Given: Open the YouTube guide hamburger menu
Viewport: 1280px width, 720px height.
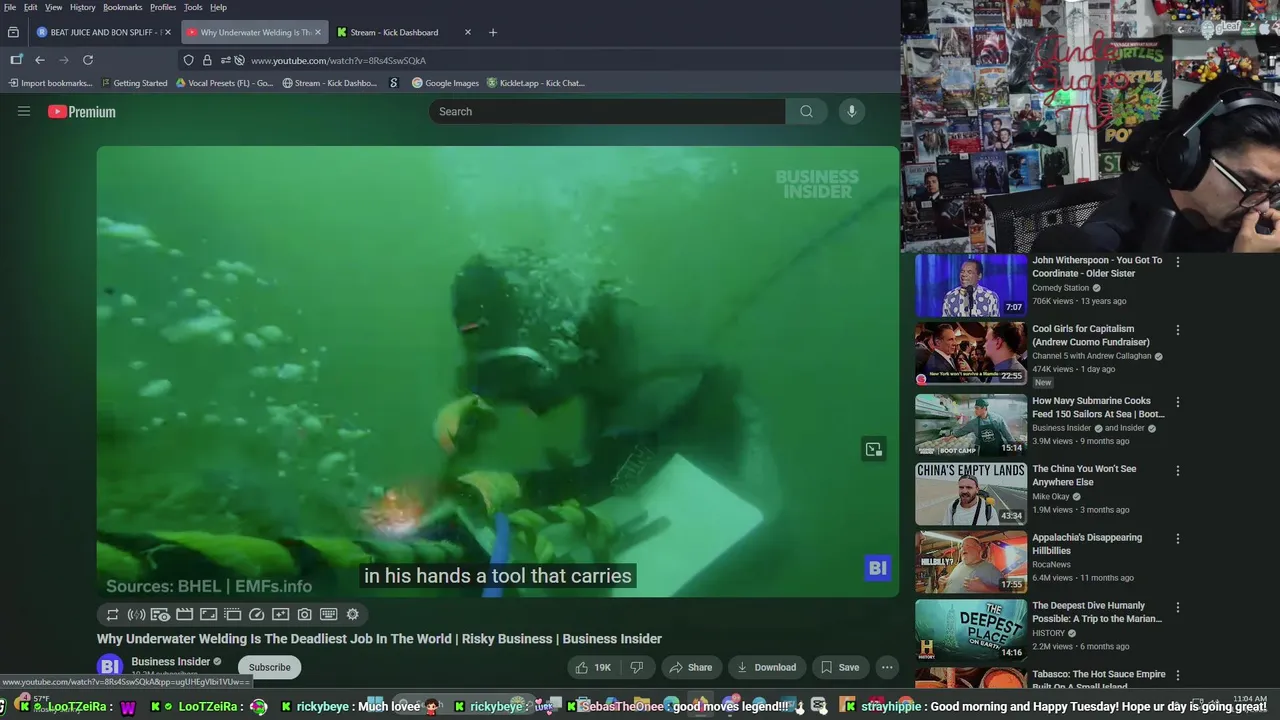Looking at the screenshot, I should point(24,111).
